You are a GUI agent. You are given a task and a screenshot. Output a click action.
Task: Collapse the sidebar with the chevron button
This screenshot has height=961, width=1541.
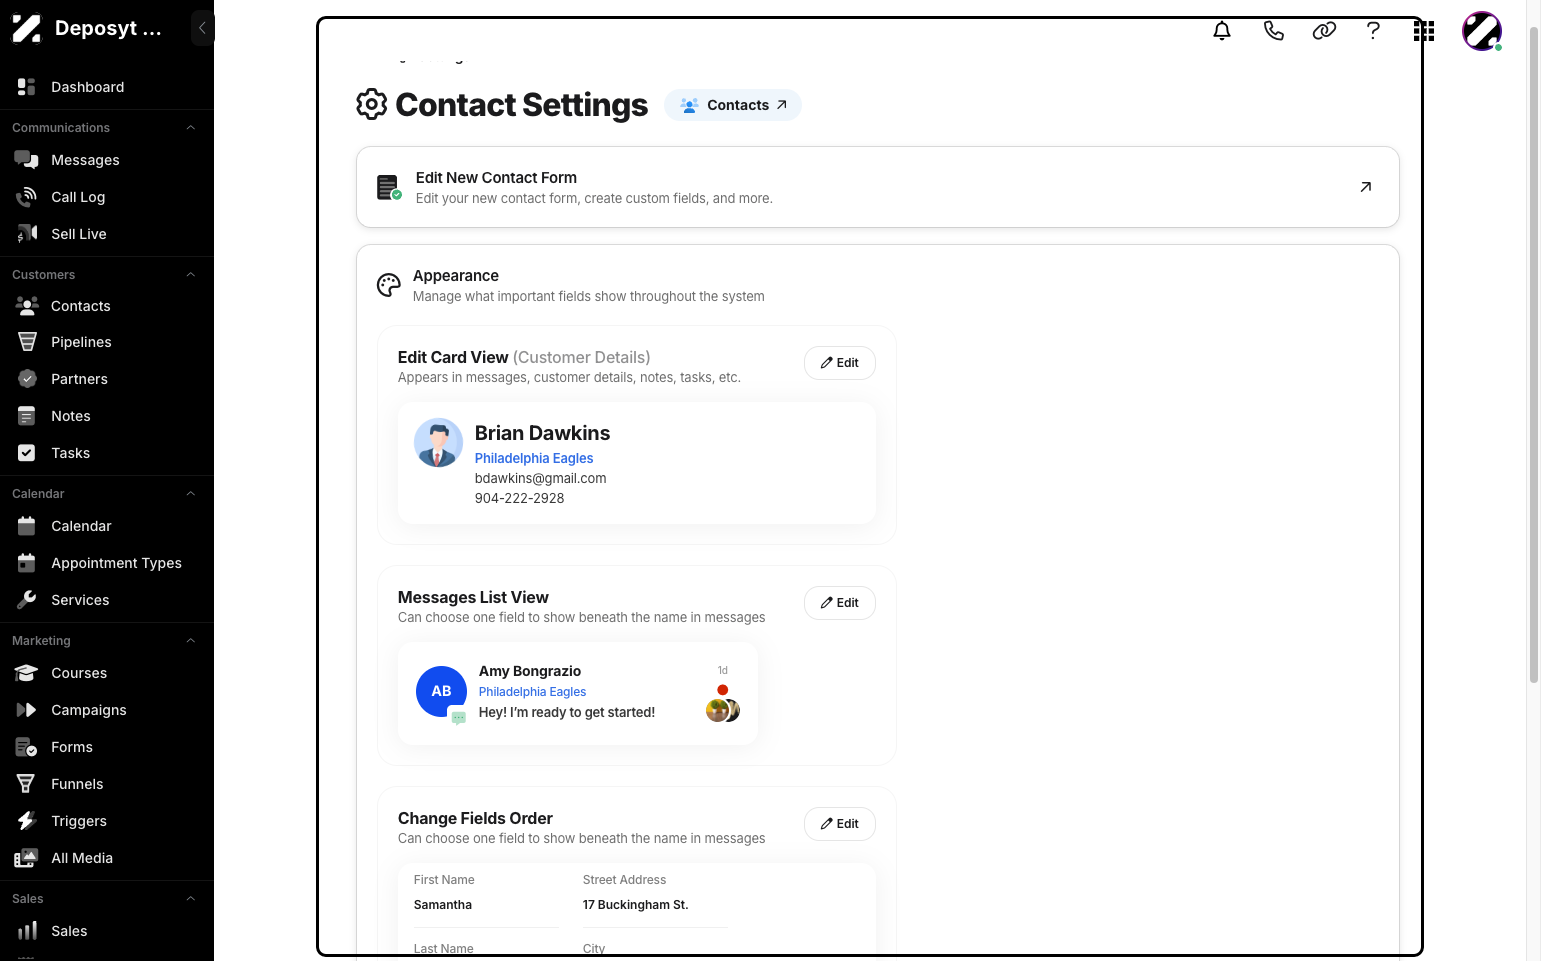click(x=202, y=28)
